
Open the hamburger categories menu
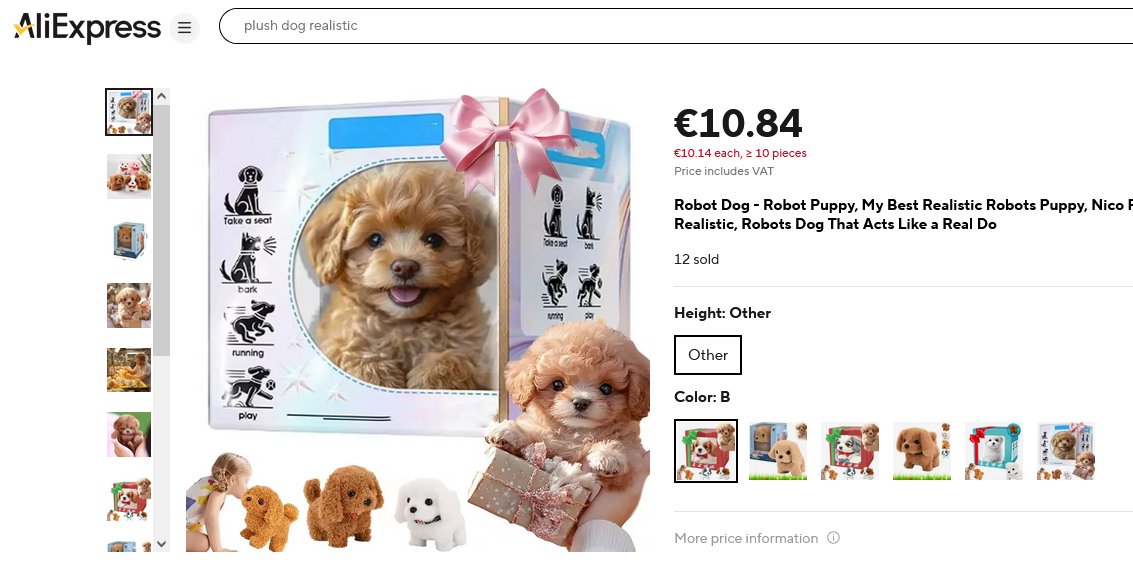[184, 28]
